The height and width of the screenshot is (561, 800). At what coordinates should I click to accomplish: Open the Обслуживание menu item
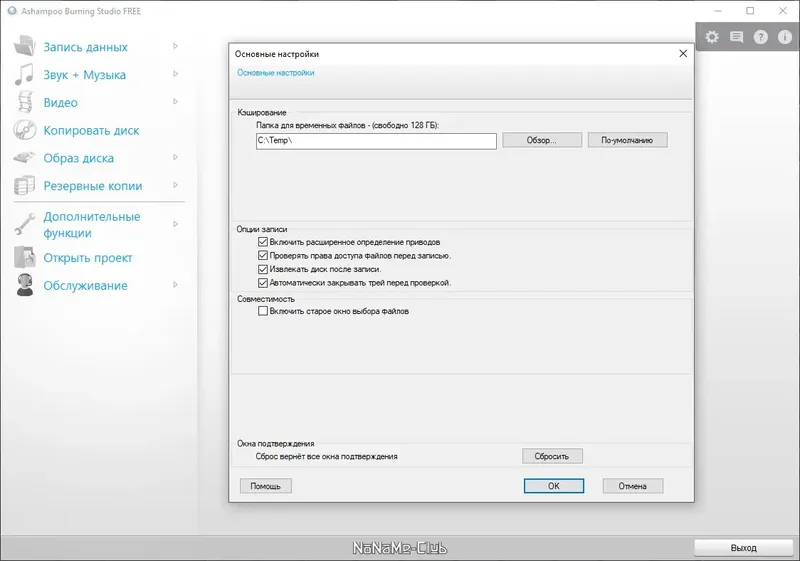85,286
